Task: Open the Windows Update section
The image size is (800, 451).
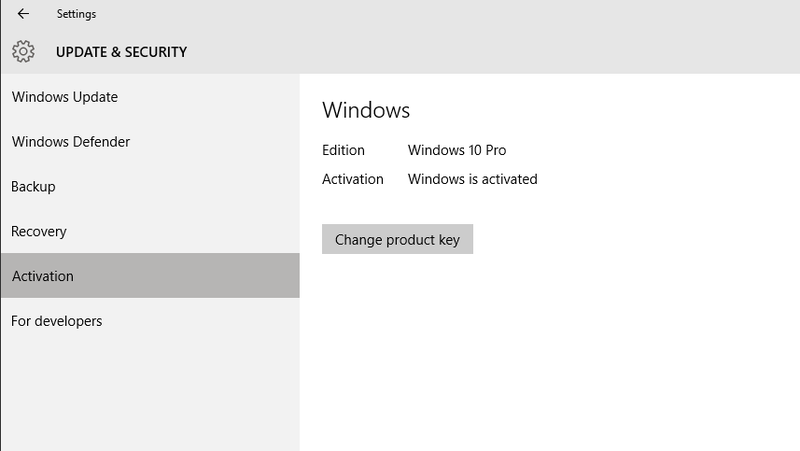Action: click(x=150, y=97)
